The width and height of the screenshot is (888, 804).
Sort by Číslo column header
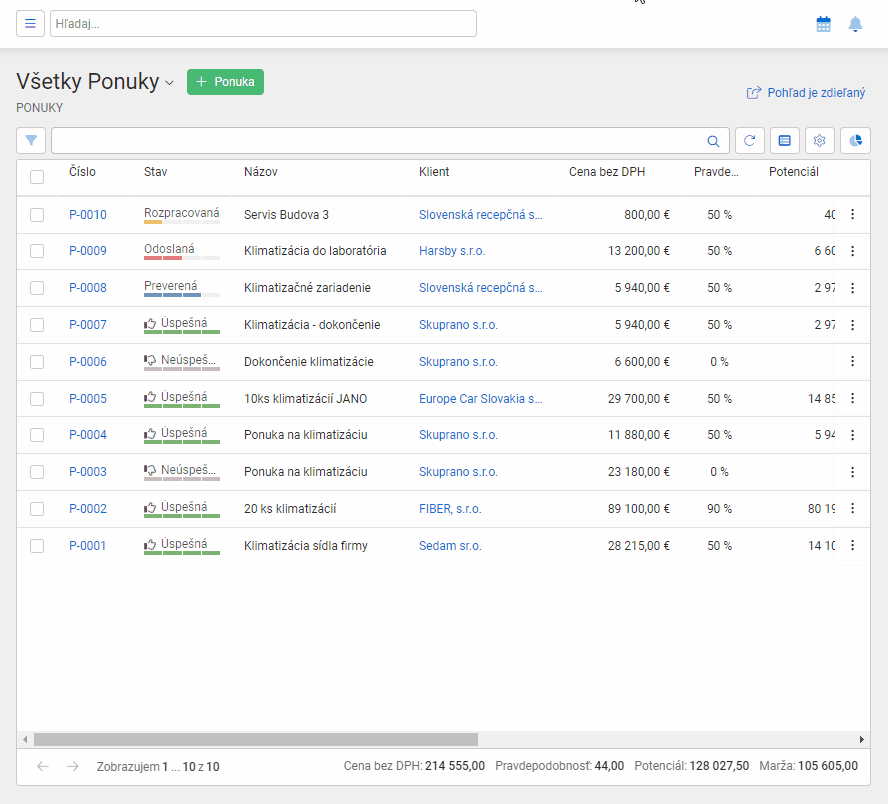tap(82, 172)
